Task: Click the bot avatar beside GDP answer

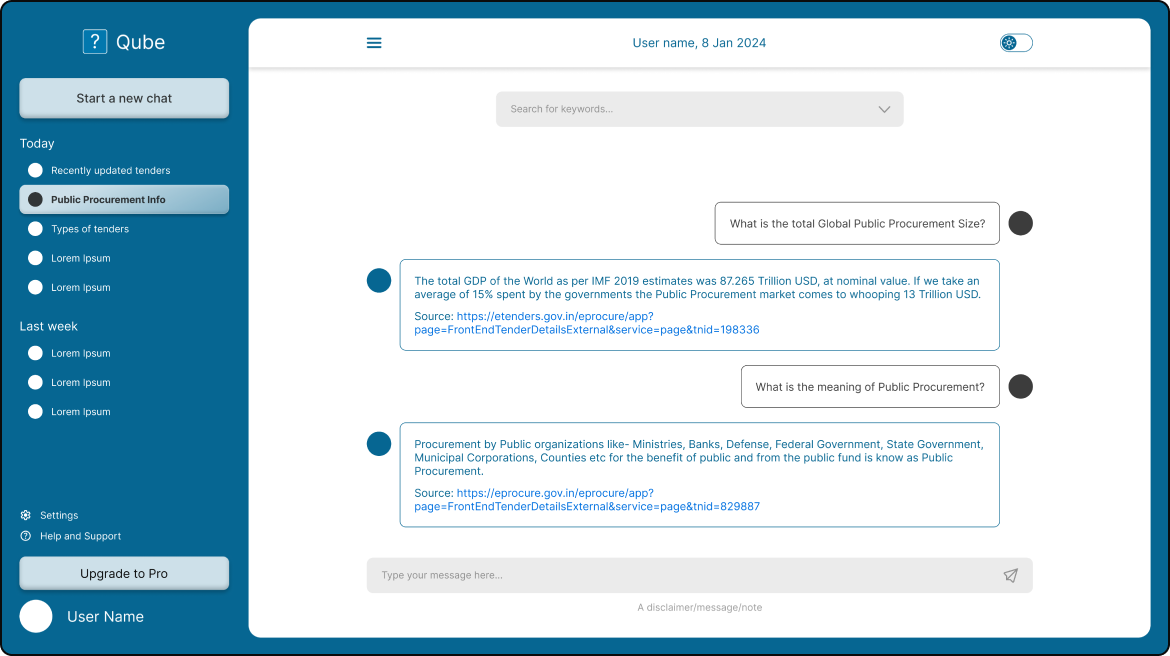Action: [379, 281]
